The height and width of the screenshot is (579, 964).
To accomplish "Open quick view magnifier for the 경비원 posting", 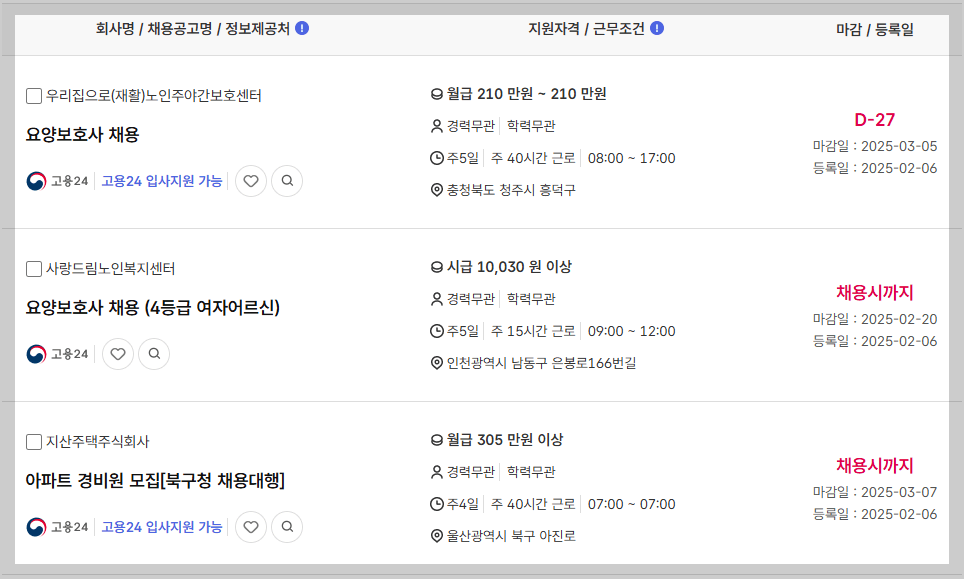I will (287, 527).
